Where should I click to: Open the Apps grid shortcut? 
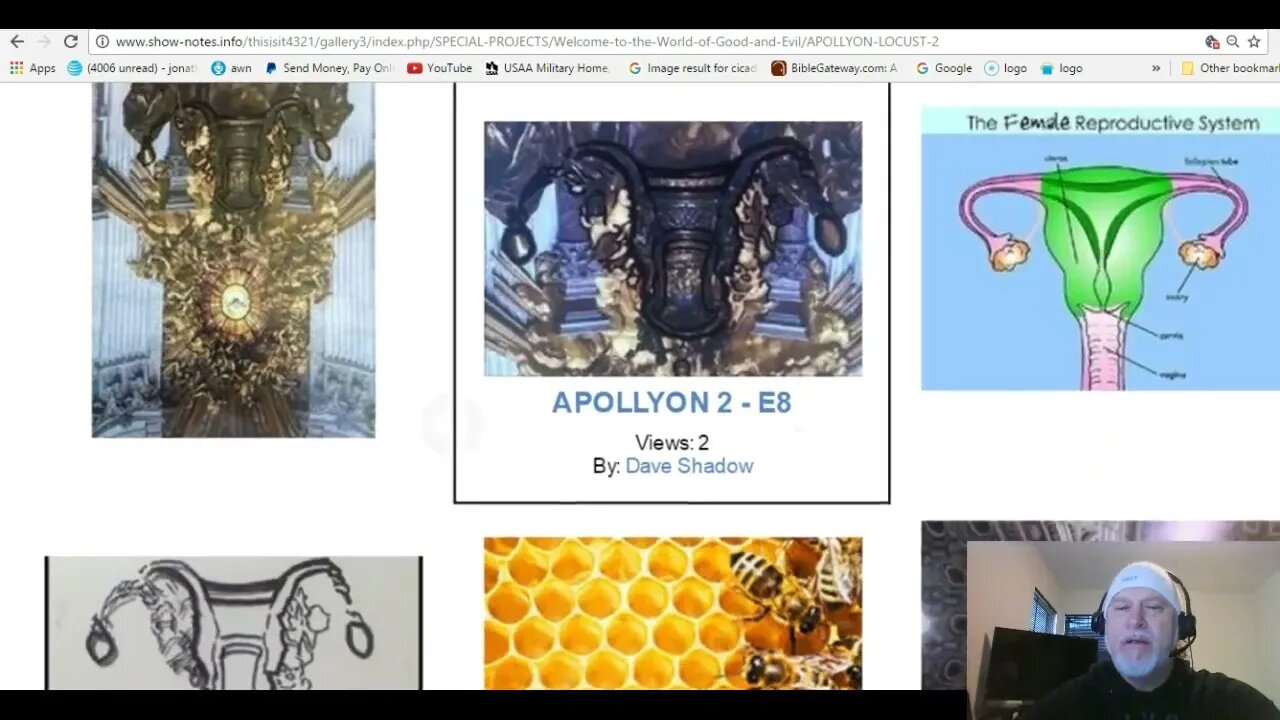32,68
